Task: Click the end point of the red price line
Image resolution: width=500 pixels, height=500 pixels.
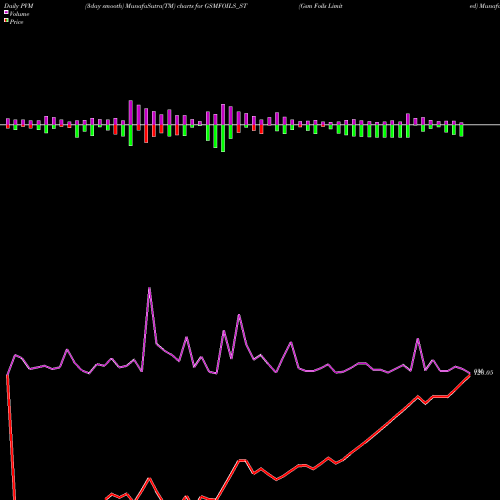Action: click(470, 375)
